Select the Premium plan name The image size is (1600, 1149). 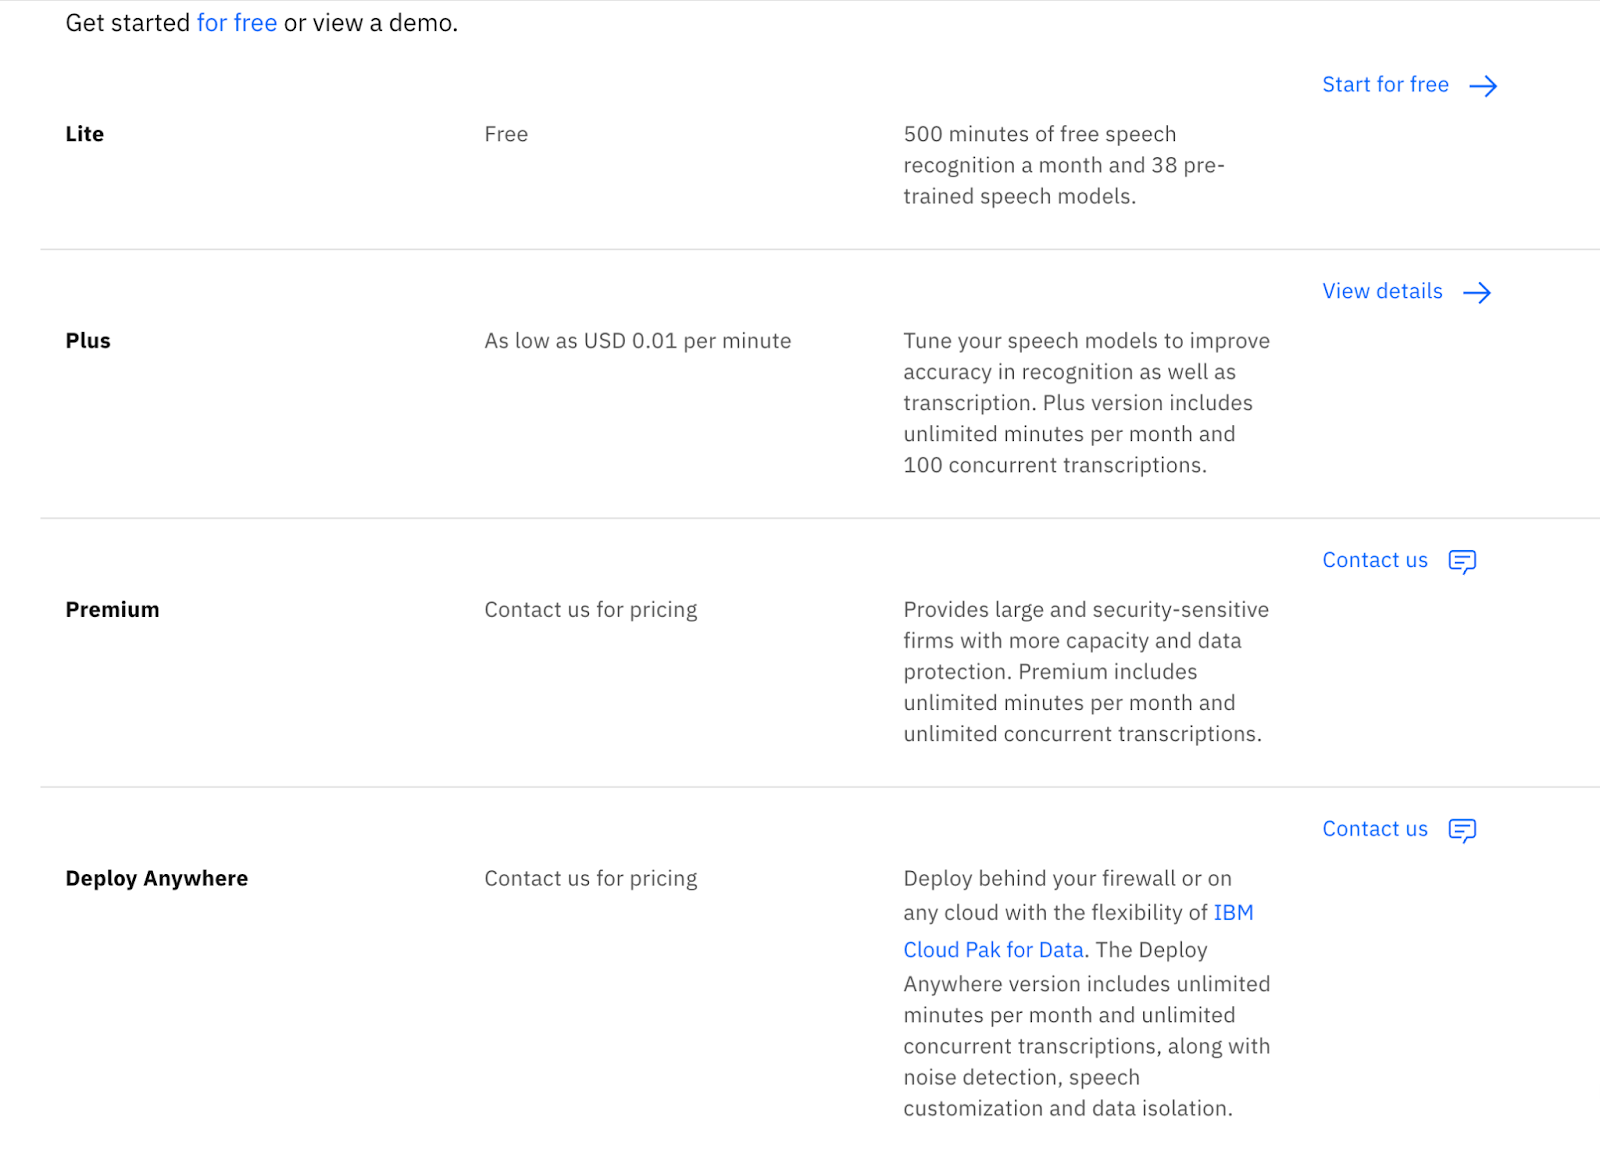(x=112, y=610)
